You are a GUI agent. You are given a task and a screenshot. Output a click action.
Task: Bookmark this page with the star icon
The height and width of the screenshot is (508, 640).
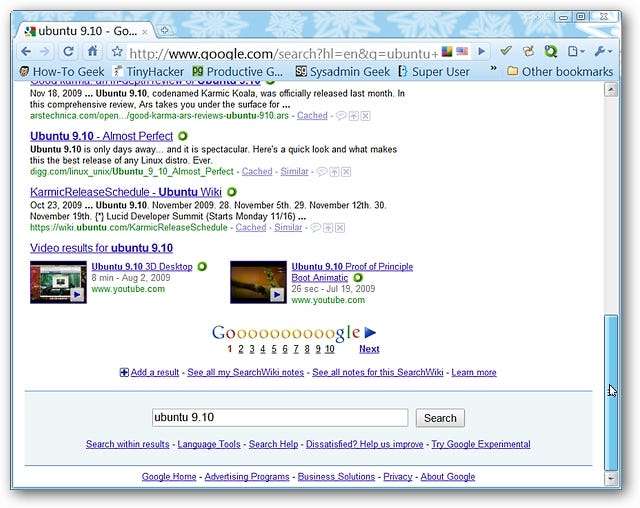(117, 51)
